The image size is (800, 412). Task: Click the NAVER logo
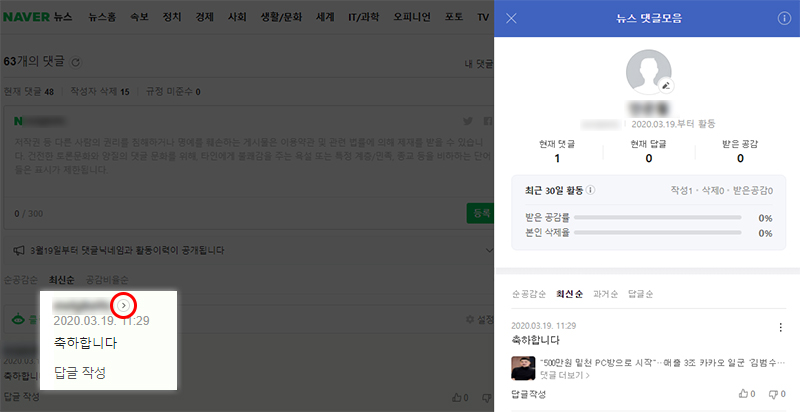26,17
